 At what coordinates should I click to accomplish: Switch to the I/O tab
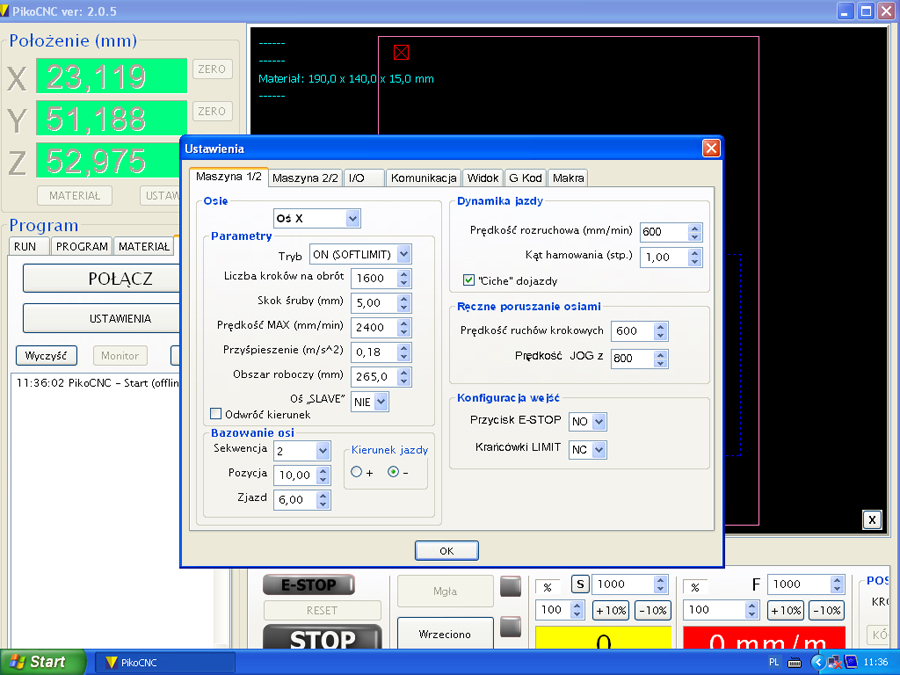[364, 178]
